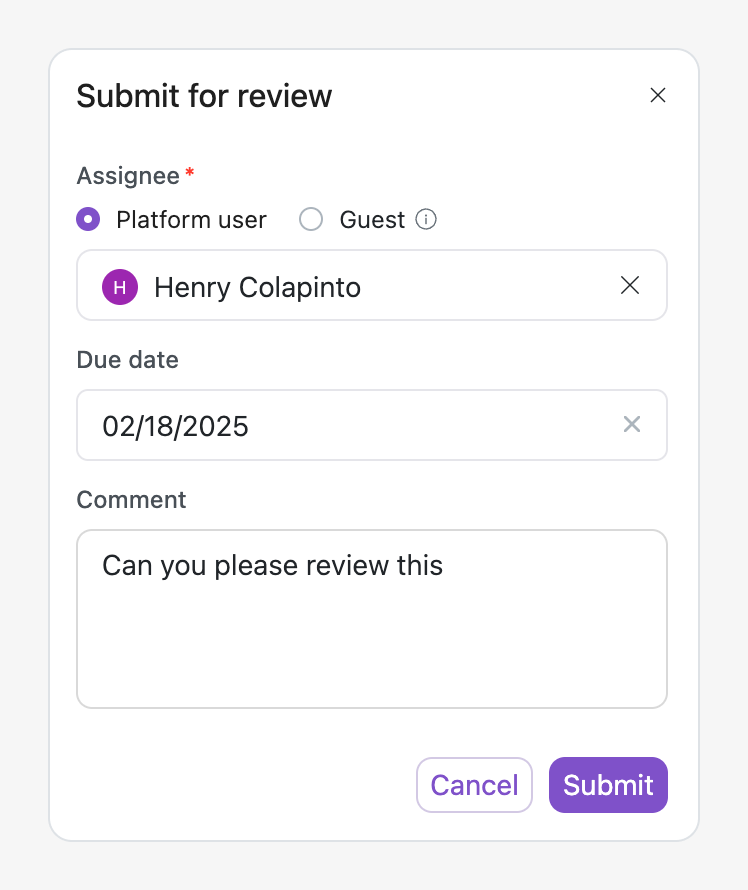Click the Comment field label

point(131,500)
